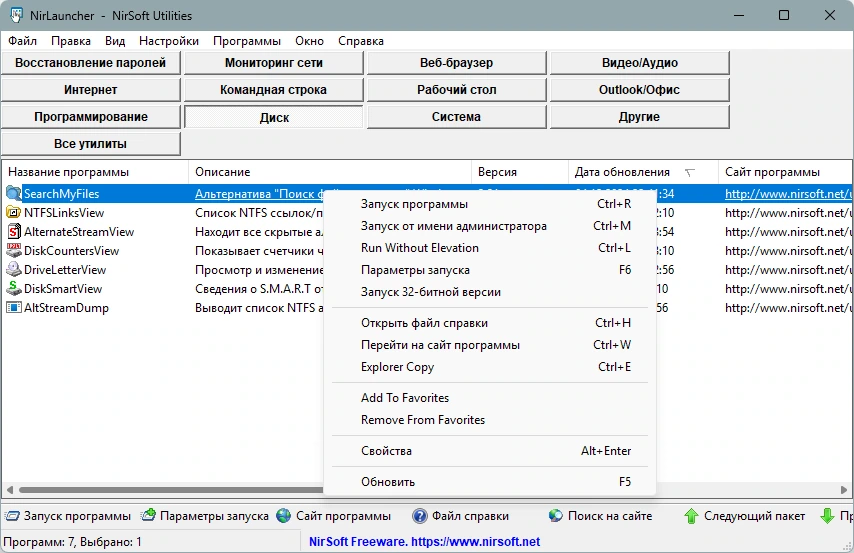Switch to Другие category

(x=639, y=117)
